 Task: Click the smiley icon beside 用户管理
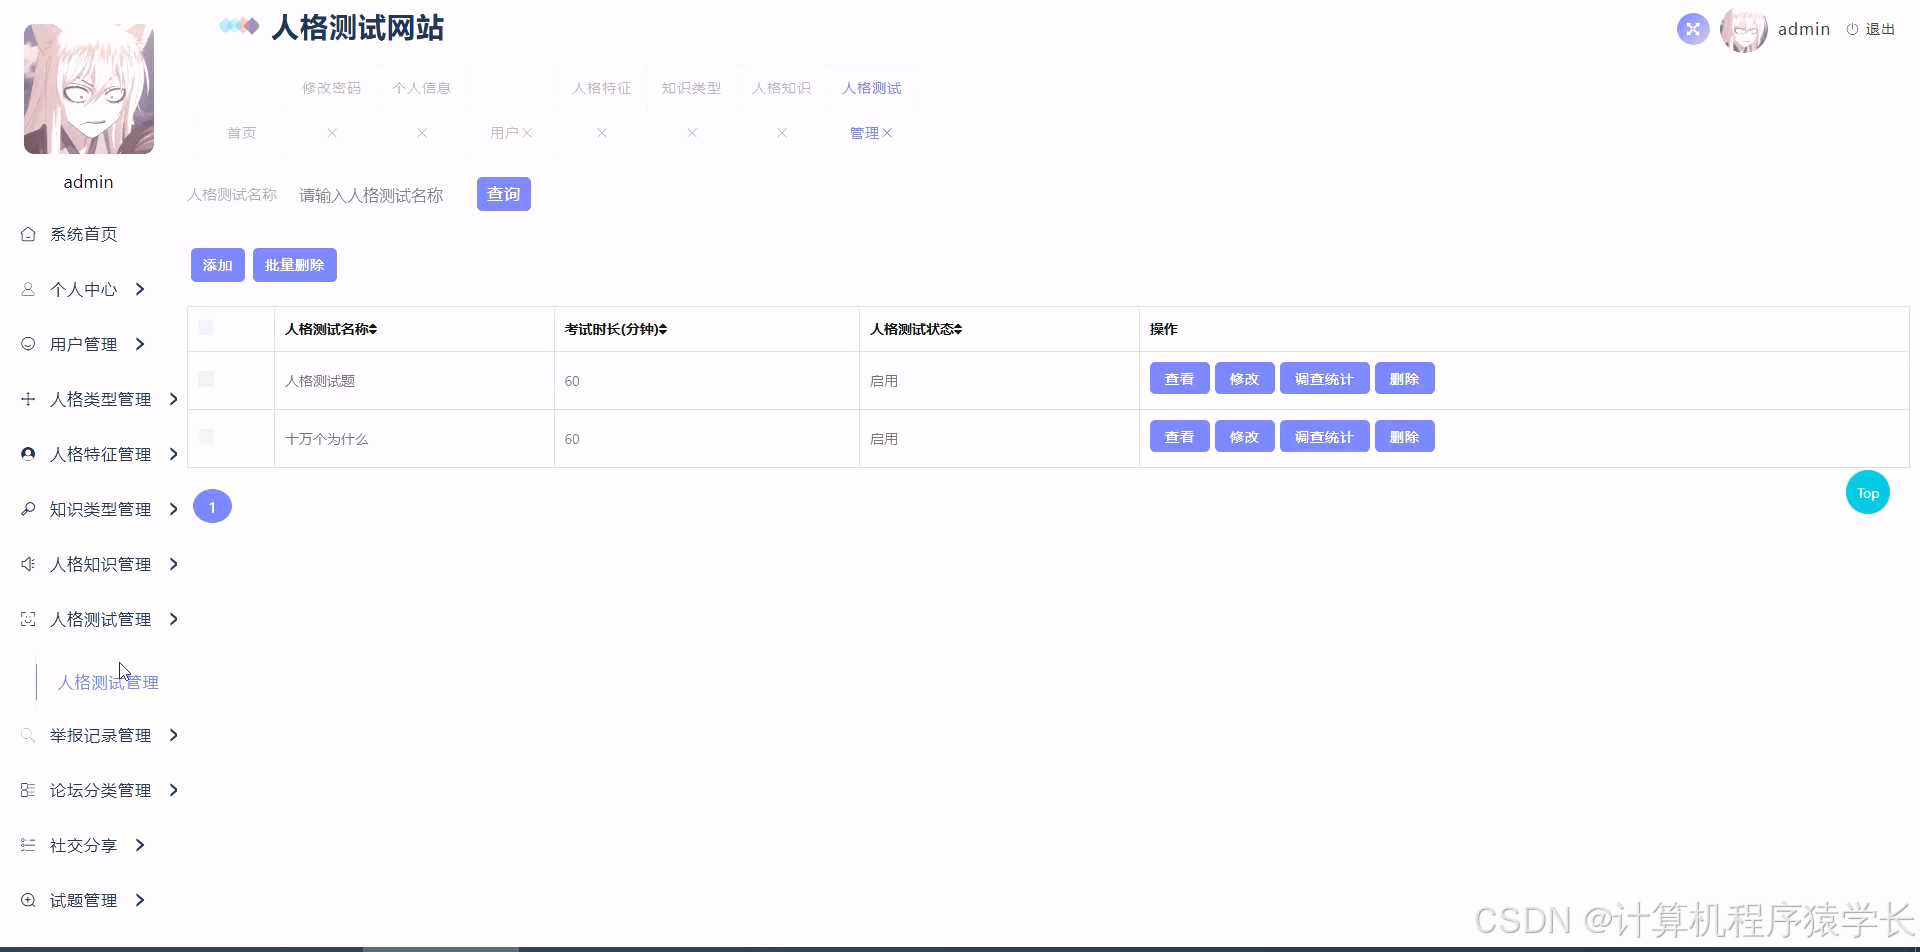(x=28, y=344)
